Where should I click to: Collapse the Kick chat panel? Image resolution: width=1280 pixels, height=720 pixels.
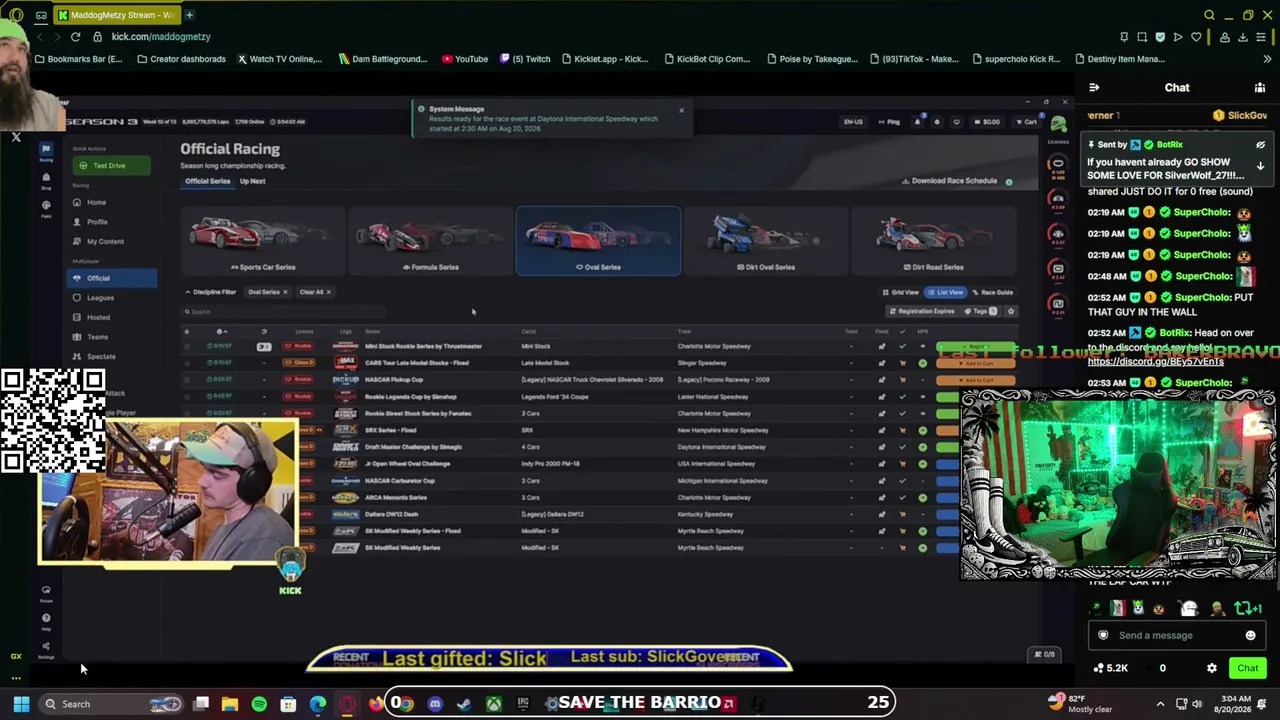(x=1094, y=88)
